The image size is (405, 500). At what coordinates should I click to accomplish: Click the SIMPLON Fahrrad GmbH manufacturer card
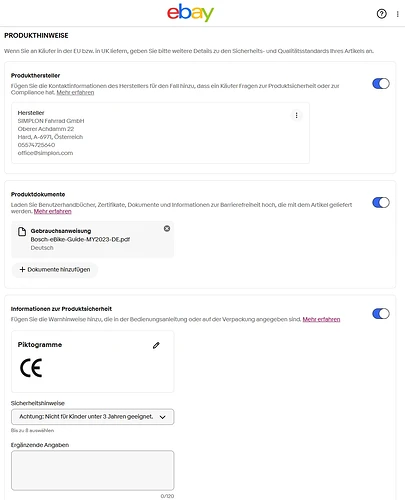pyautogui.click(x=160, y=133)
